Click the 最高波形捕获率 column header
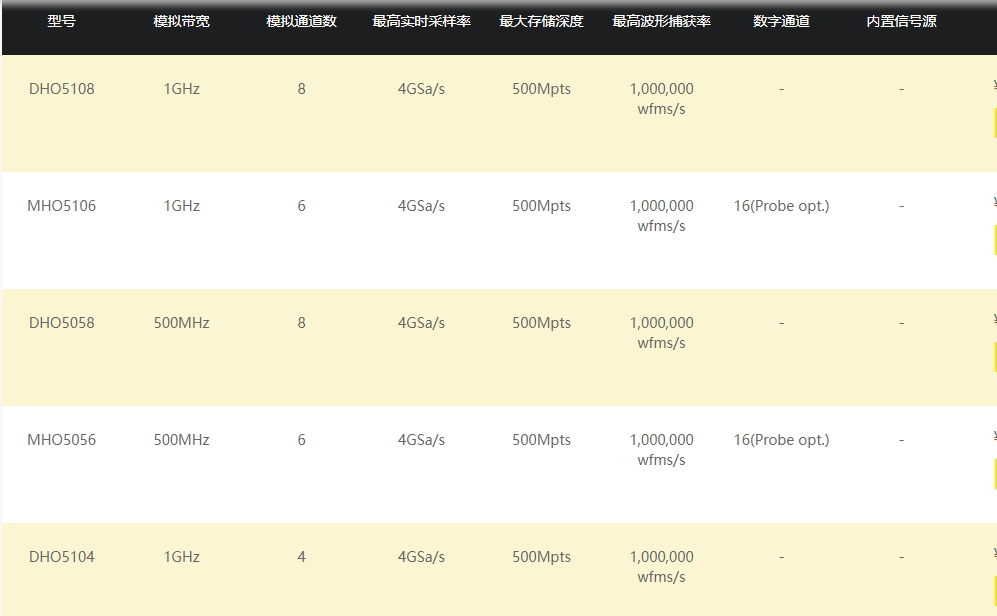This screenshot has height=616, width=997. click(x=661, y=21)
